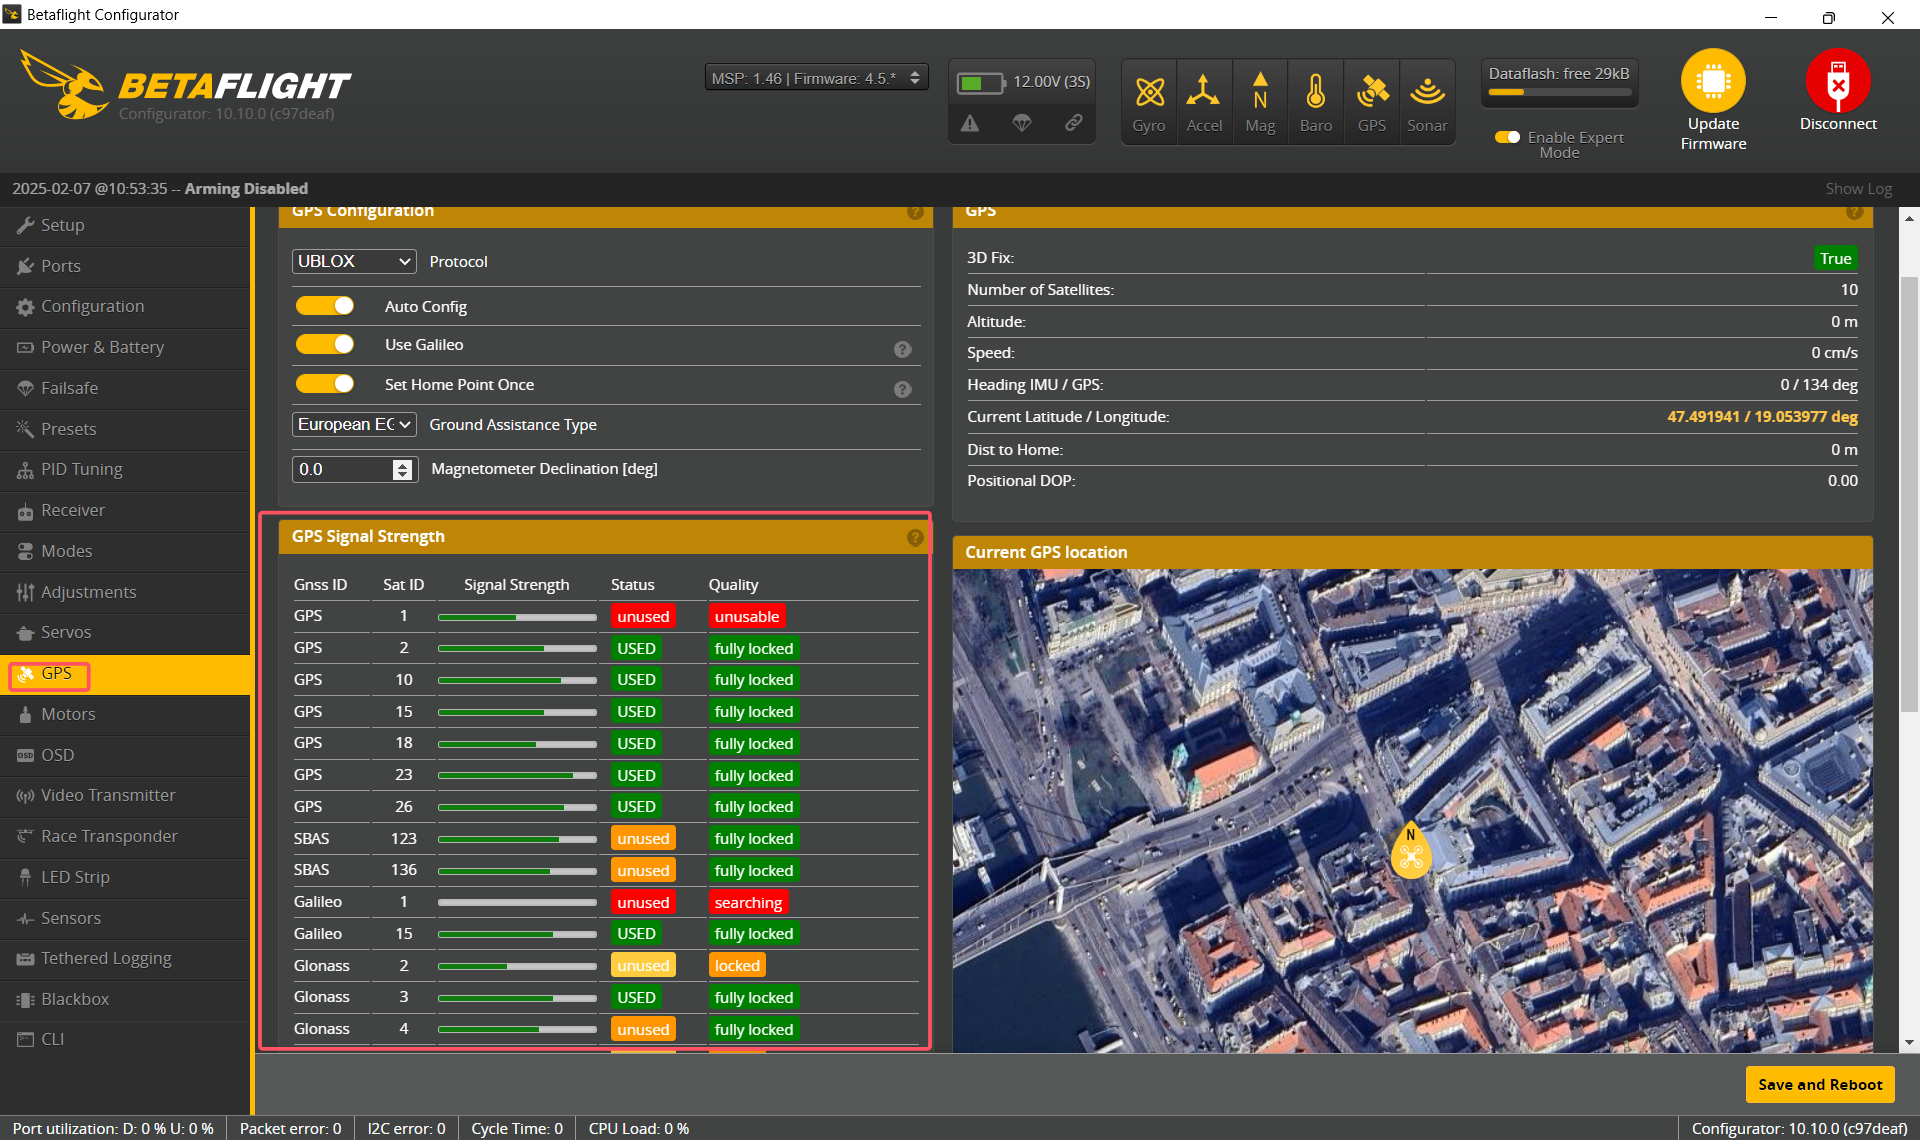Screen dimensions: 1920x1140
Task: Click Show Log link
Action: pos(1858,188)
